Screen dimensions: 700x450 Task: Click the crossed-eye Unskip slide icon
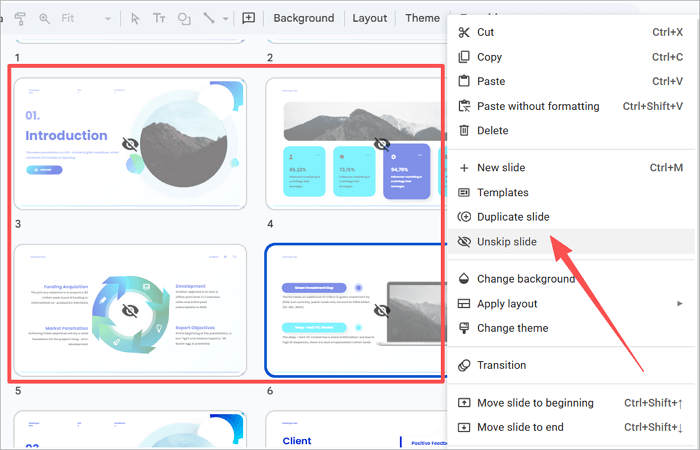click(464, 242)
